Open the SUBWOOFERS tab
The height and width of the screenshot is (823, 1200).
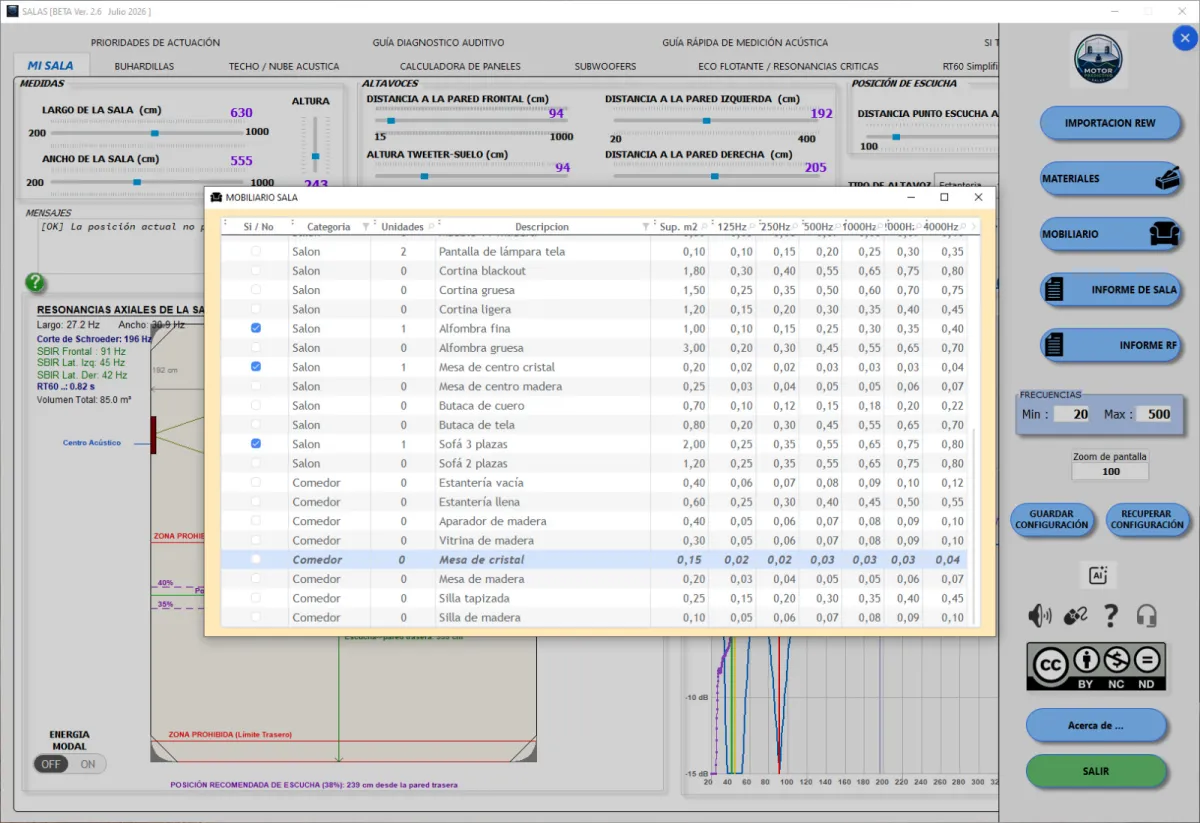(605, 66)
